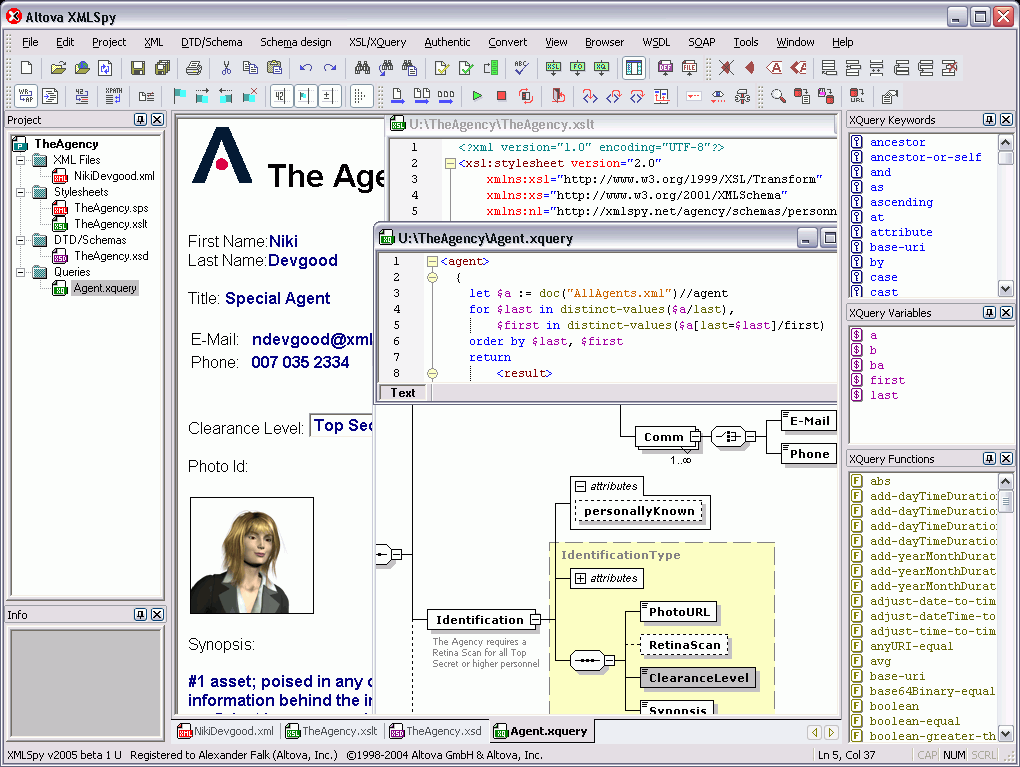This screenshot has height=767, width=1020.
Task: Close the Info panel
Action: [157, 615]
